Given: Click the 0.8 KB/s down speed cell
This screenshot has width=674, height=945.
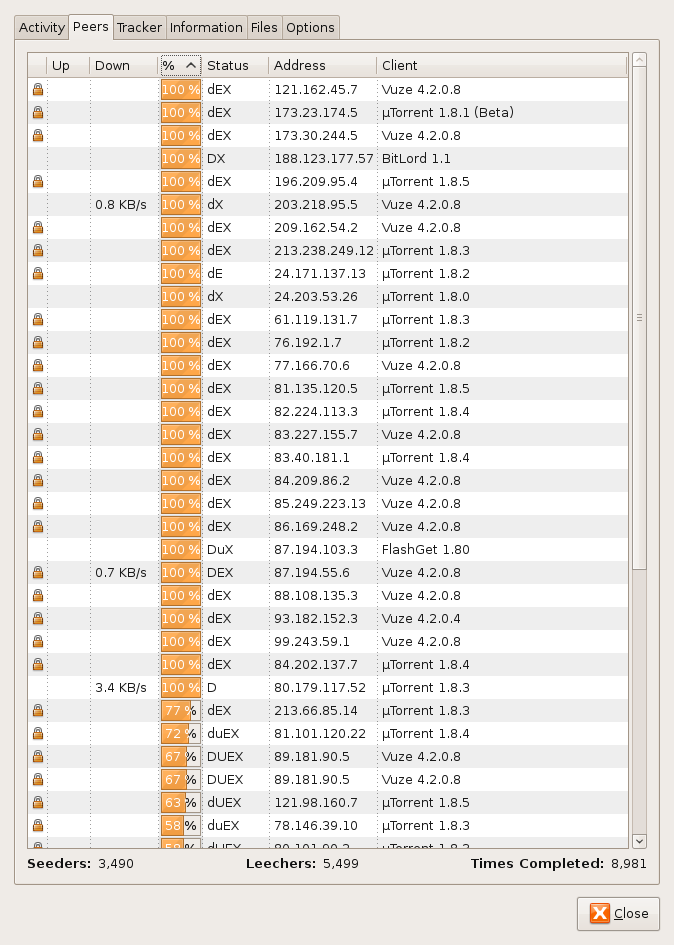Looking at the screenshot, I should pyautogui.click(x=121, y=205).
